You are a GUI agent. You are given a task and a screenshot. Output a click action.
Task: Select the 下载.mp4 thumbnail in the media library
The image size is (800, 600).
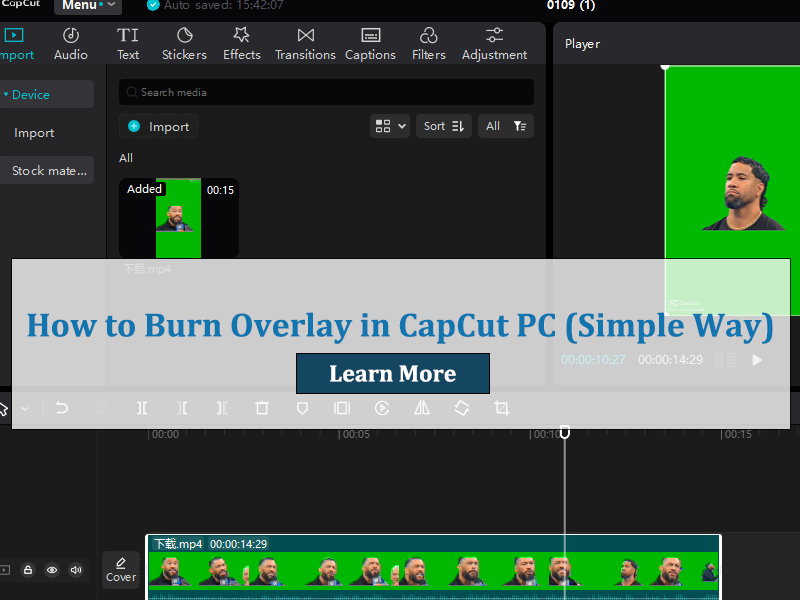pos(178,217)
